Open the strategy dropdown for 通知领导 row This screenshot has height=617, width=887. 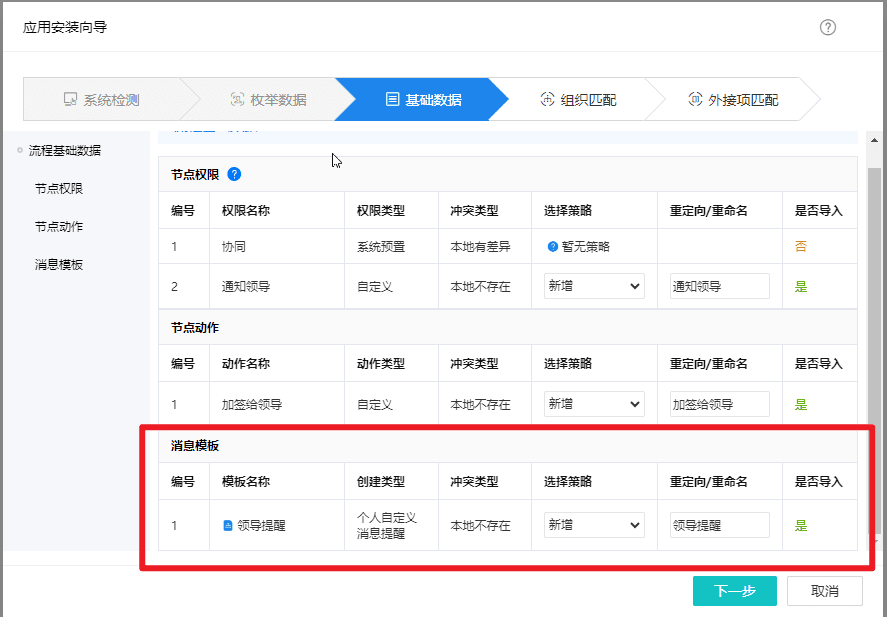click(x=594, y=286)
